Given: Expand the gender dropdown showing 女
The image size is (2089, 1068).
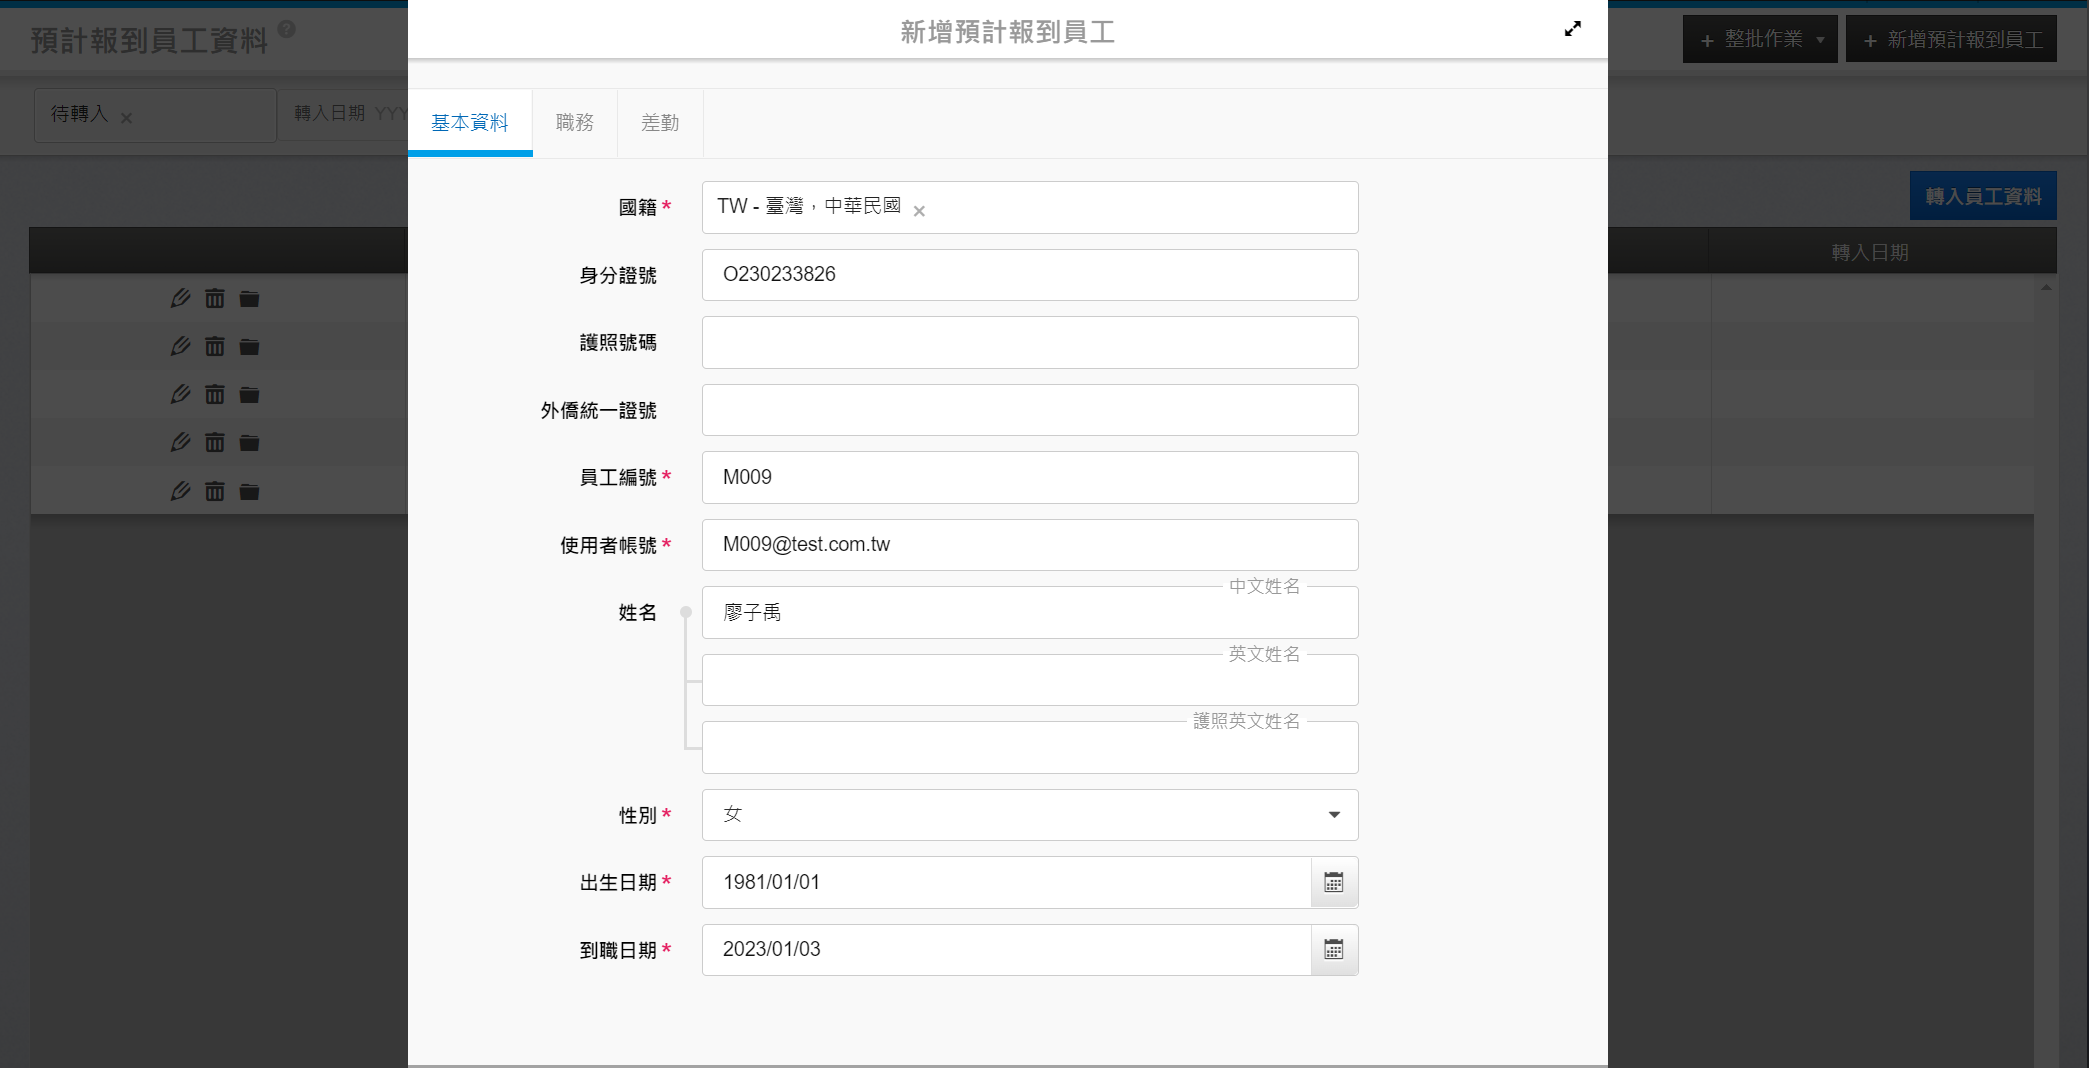Looking at the screenshot, I should tap(1029, 815).
